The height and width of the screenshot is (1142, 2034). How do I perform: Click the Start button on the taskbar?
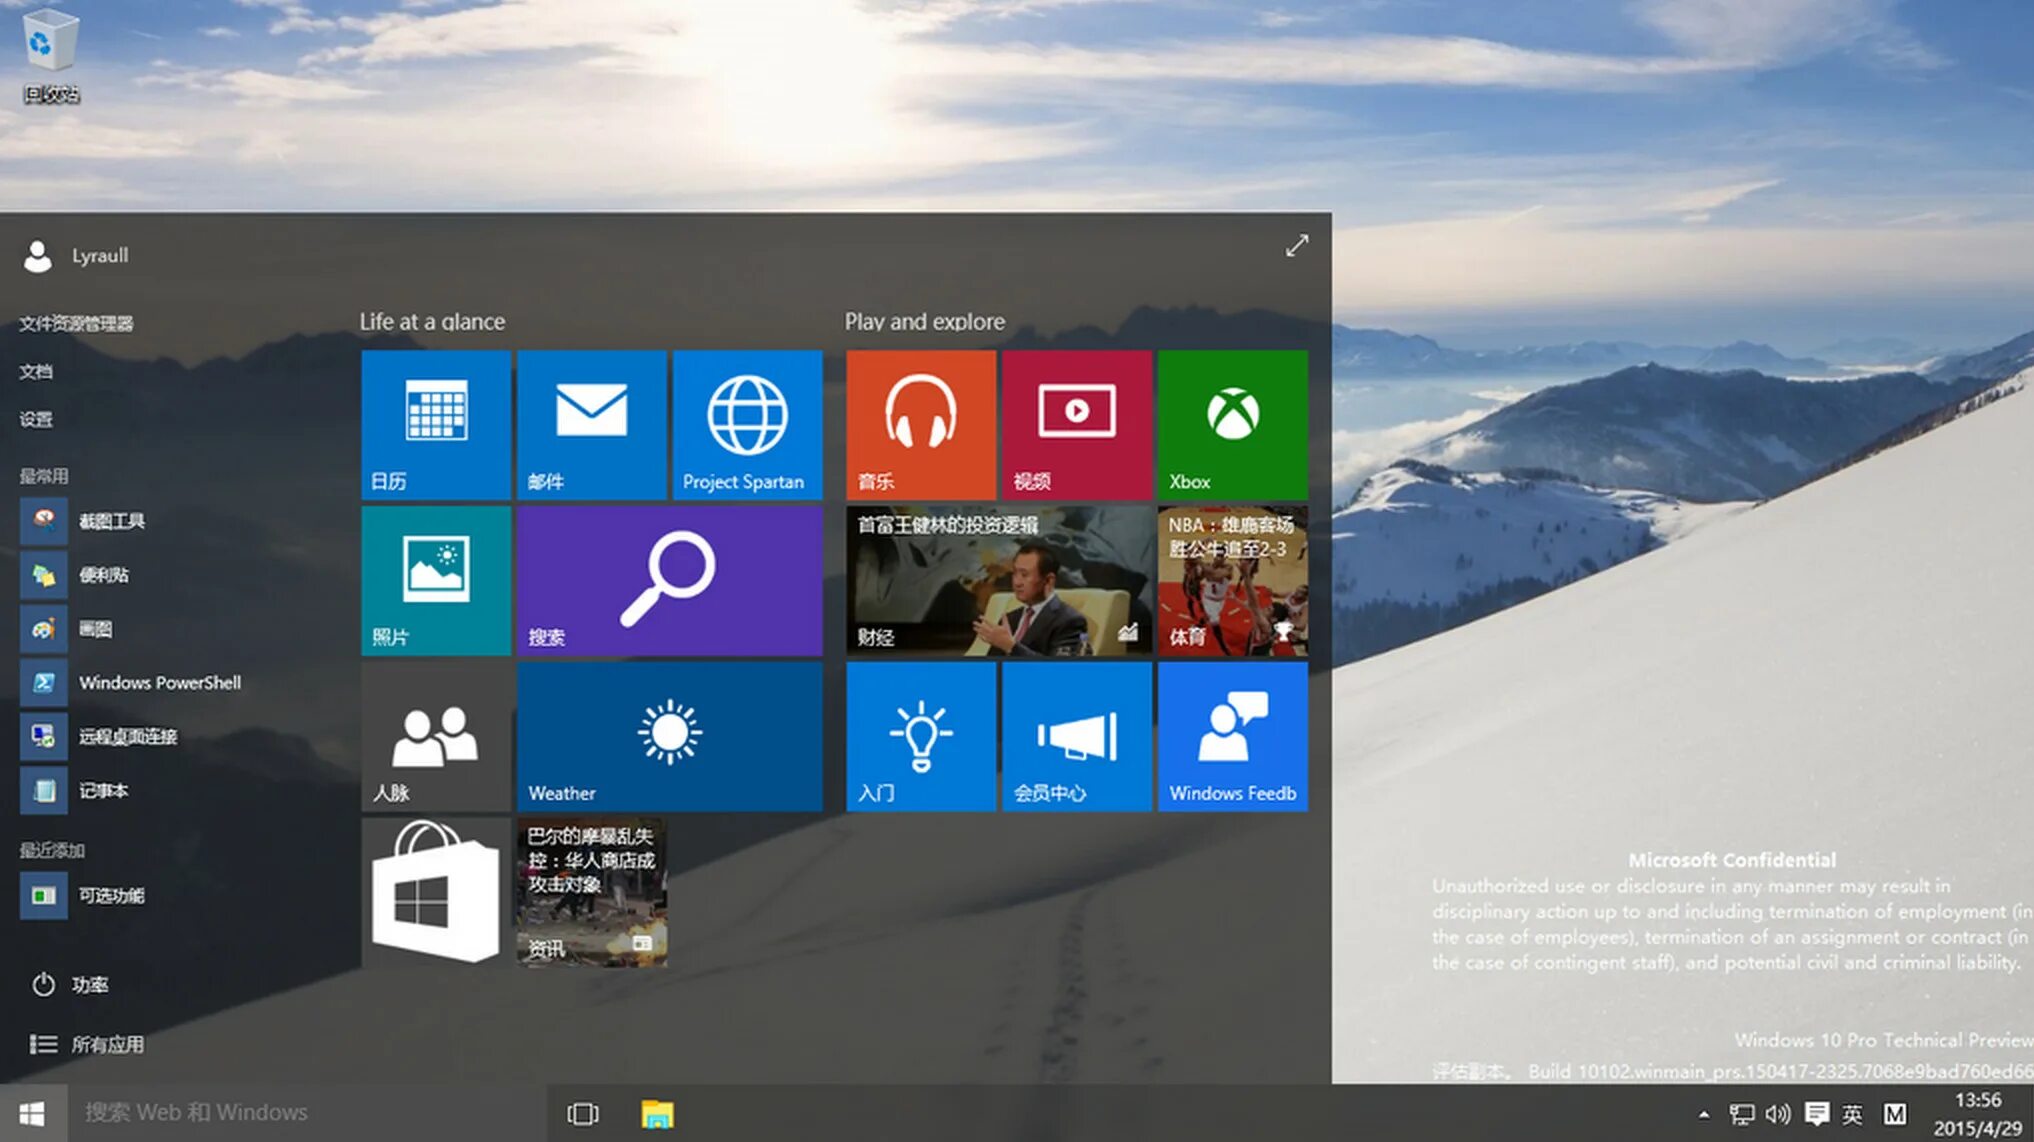[34, 1111]
